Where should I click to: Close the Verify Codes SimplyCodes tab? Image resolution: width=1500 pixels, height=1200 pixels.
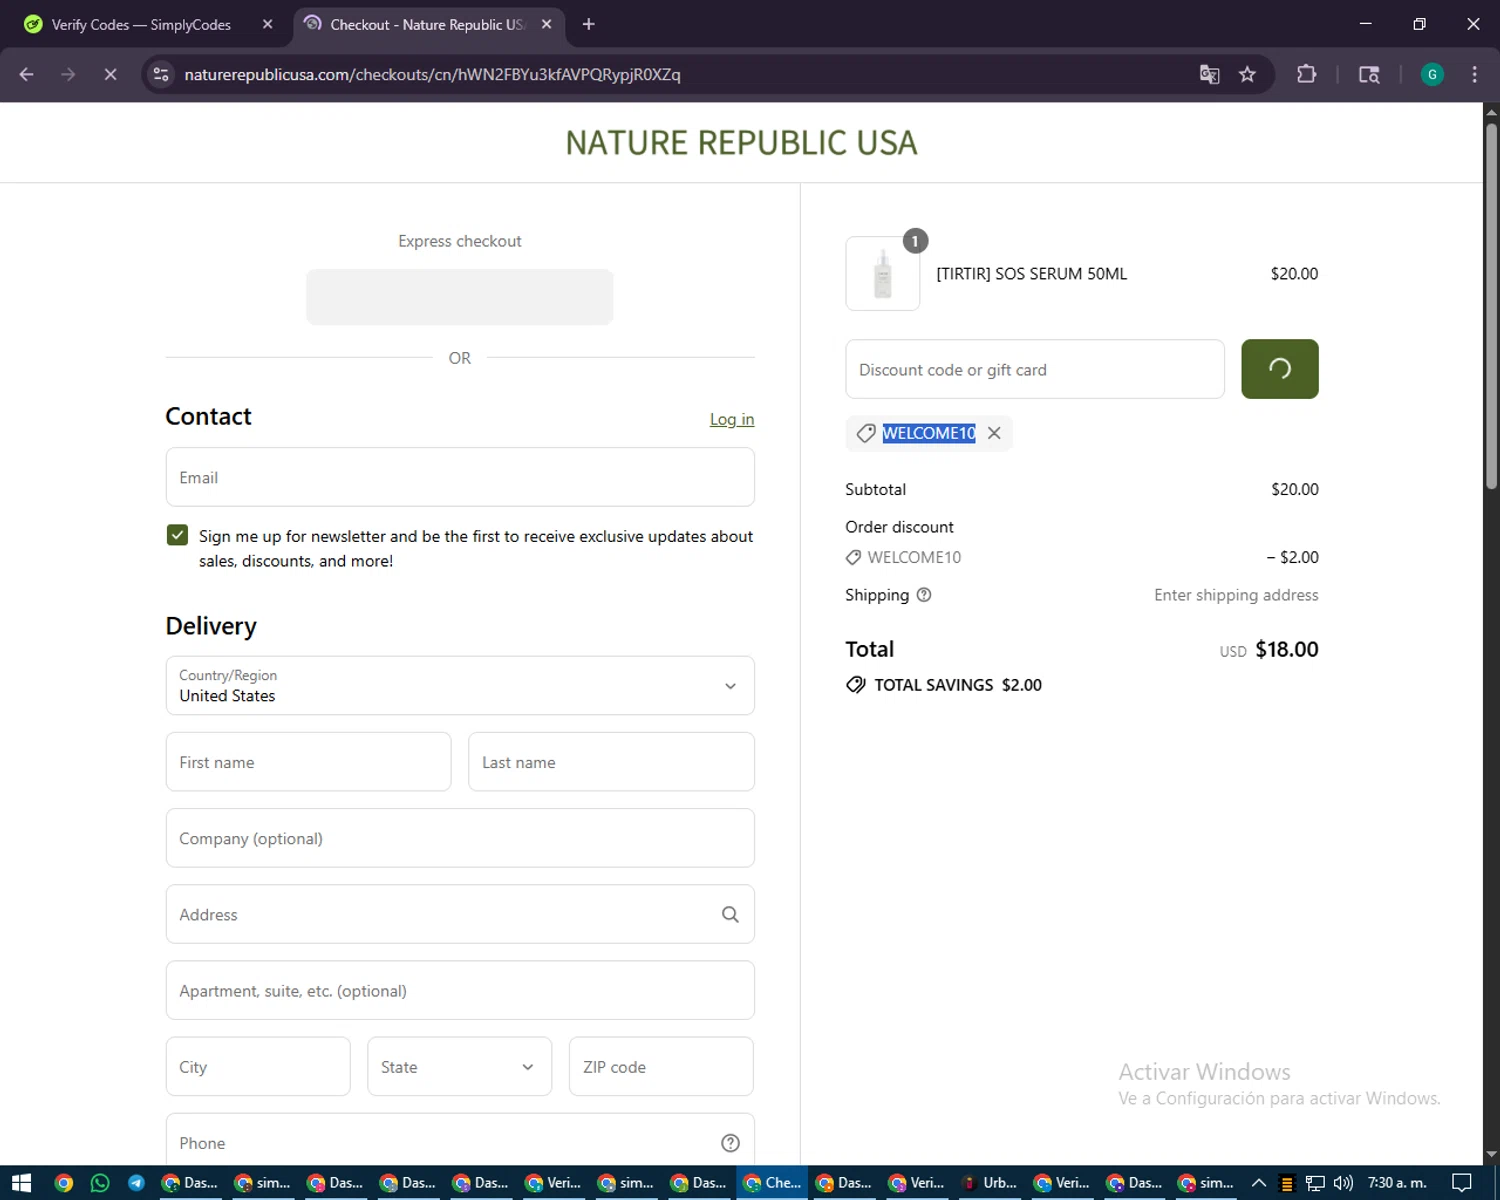(x=267, y=24)
